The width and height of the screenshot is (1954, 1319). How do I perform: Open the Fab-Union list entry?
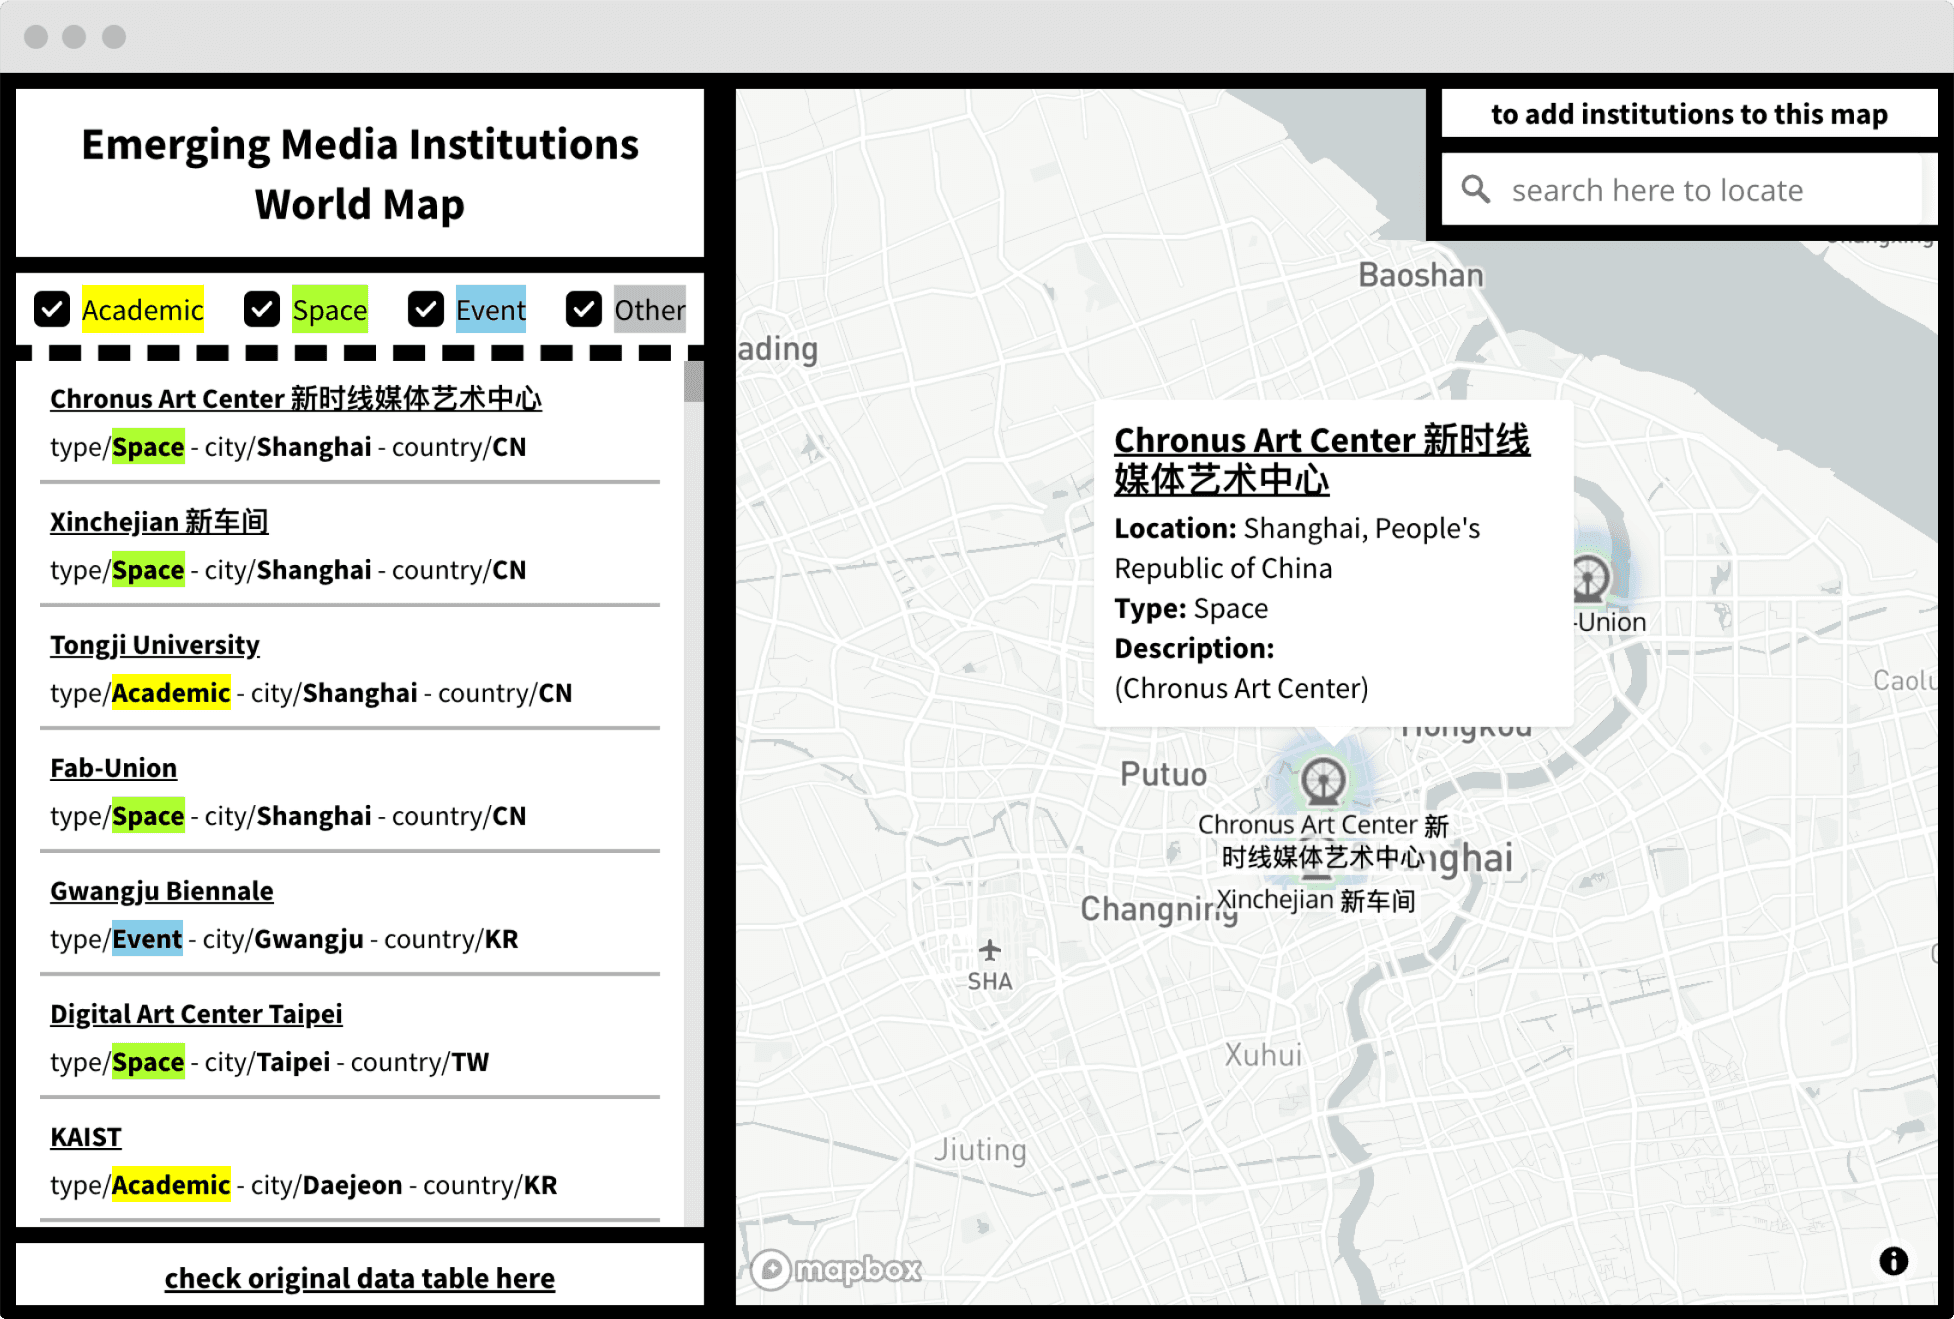coord(113,768)
